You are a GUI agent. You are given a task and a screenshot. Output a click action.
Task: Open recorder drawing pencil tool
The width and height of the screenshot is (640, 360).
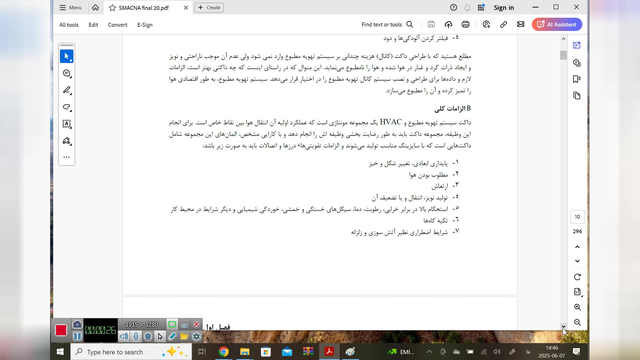click(172, 336)
